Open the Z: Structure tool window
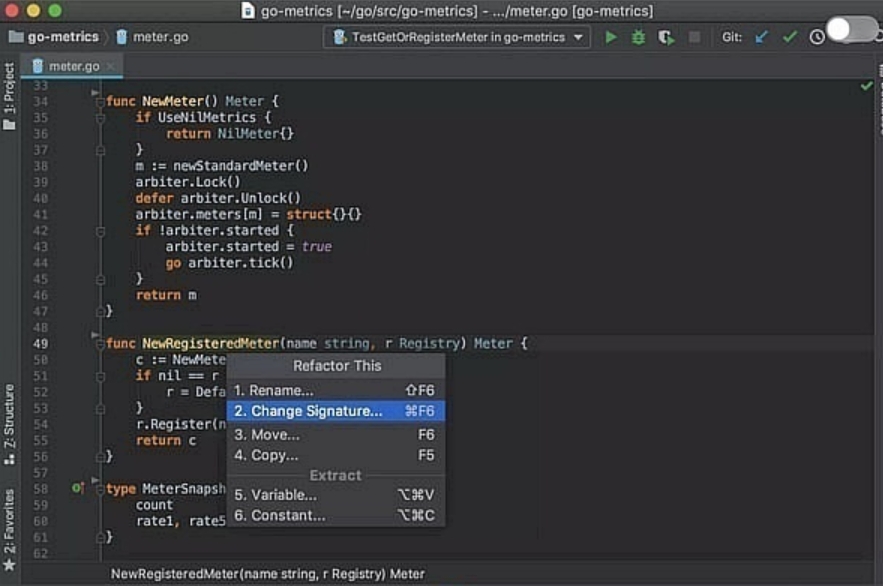This screenshot has width=883, height=586. click(x=10, y=424)
